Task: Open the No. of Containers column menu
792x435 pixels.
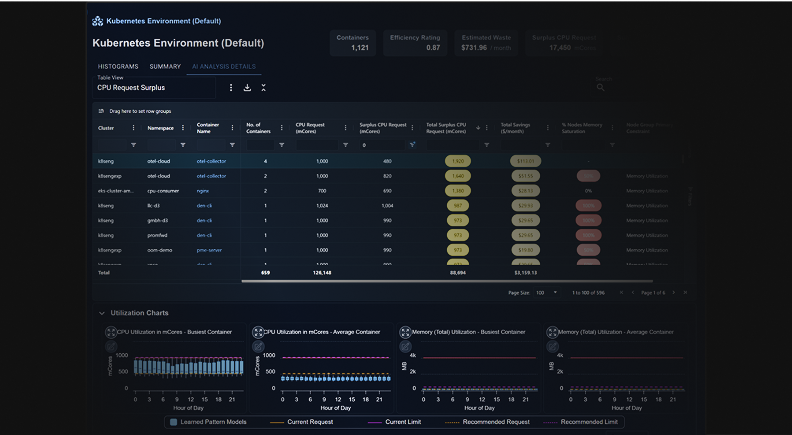Action: click(281, 128)
